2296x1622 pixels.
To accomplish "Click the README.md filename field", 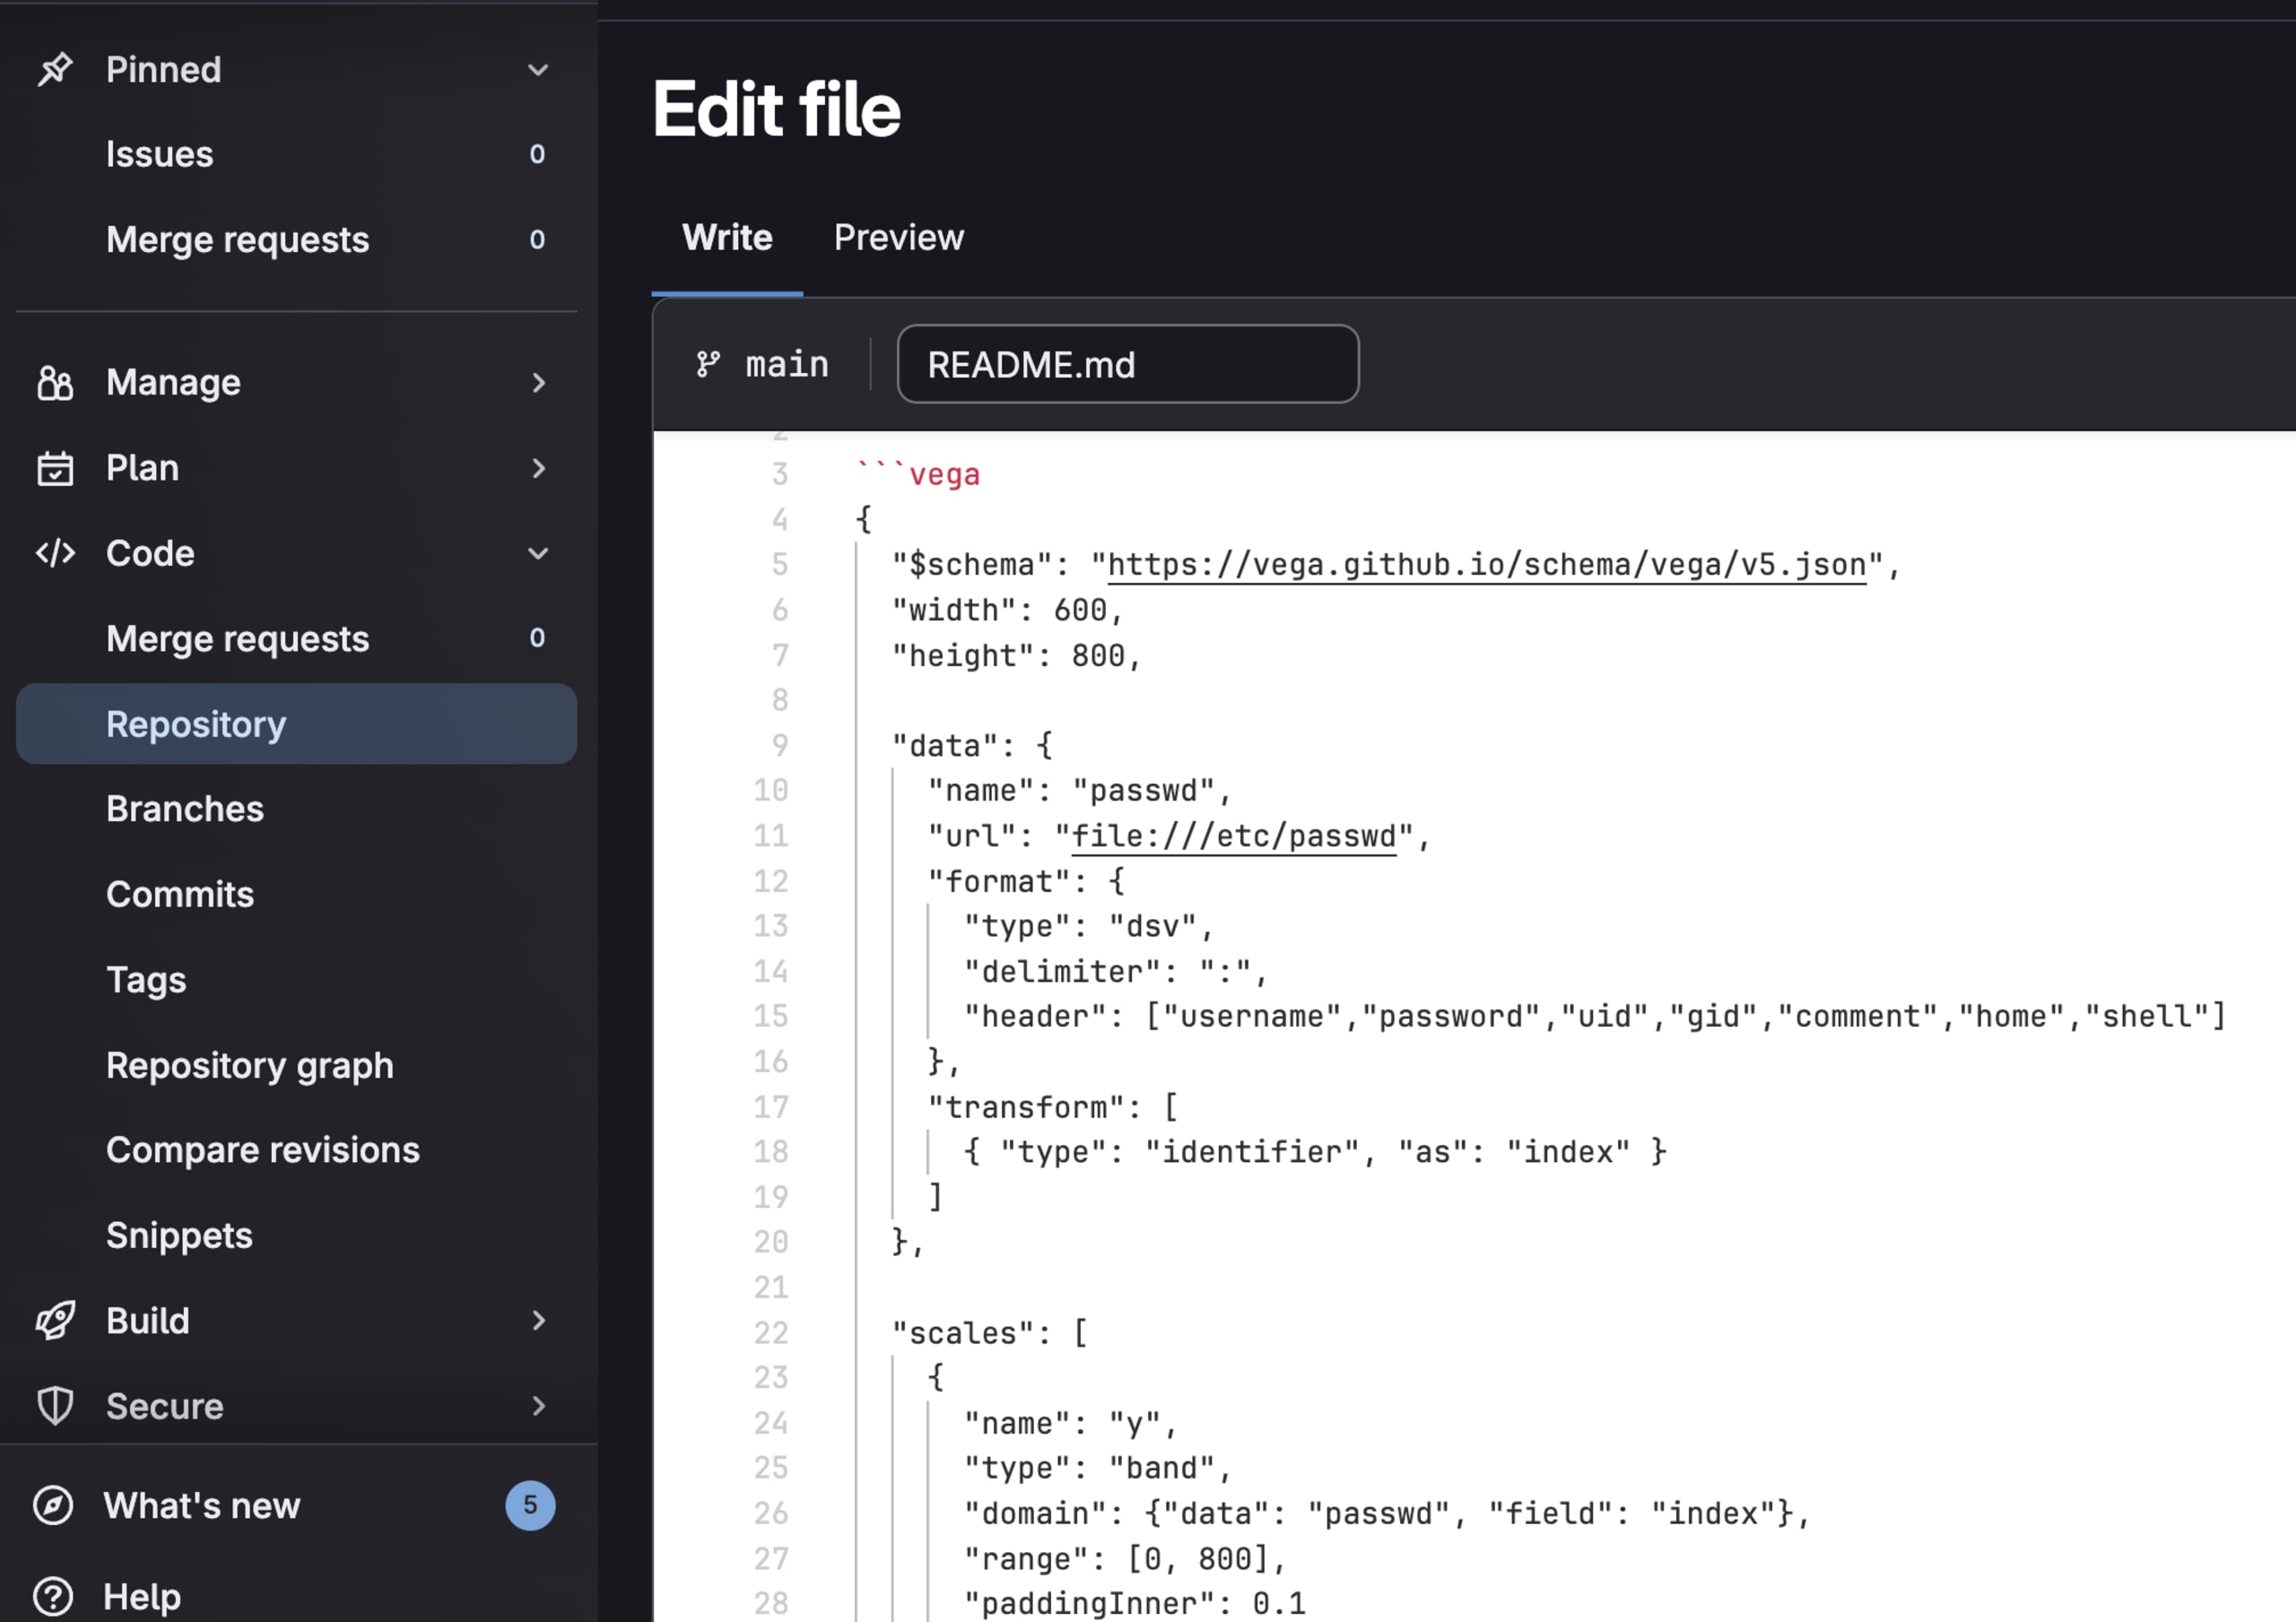I will 1127,364.
